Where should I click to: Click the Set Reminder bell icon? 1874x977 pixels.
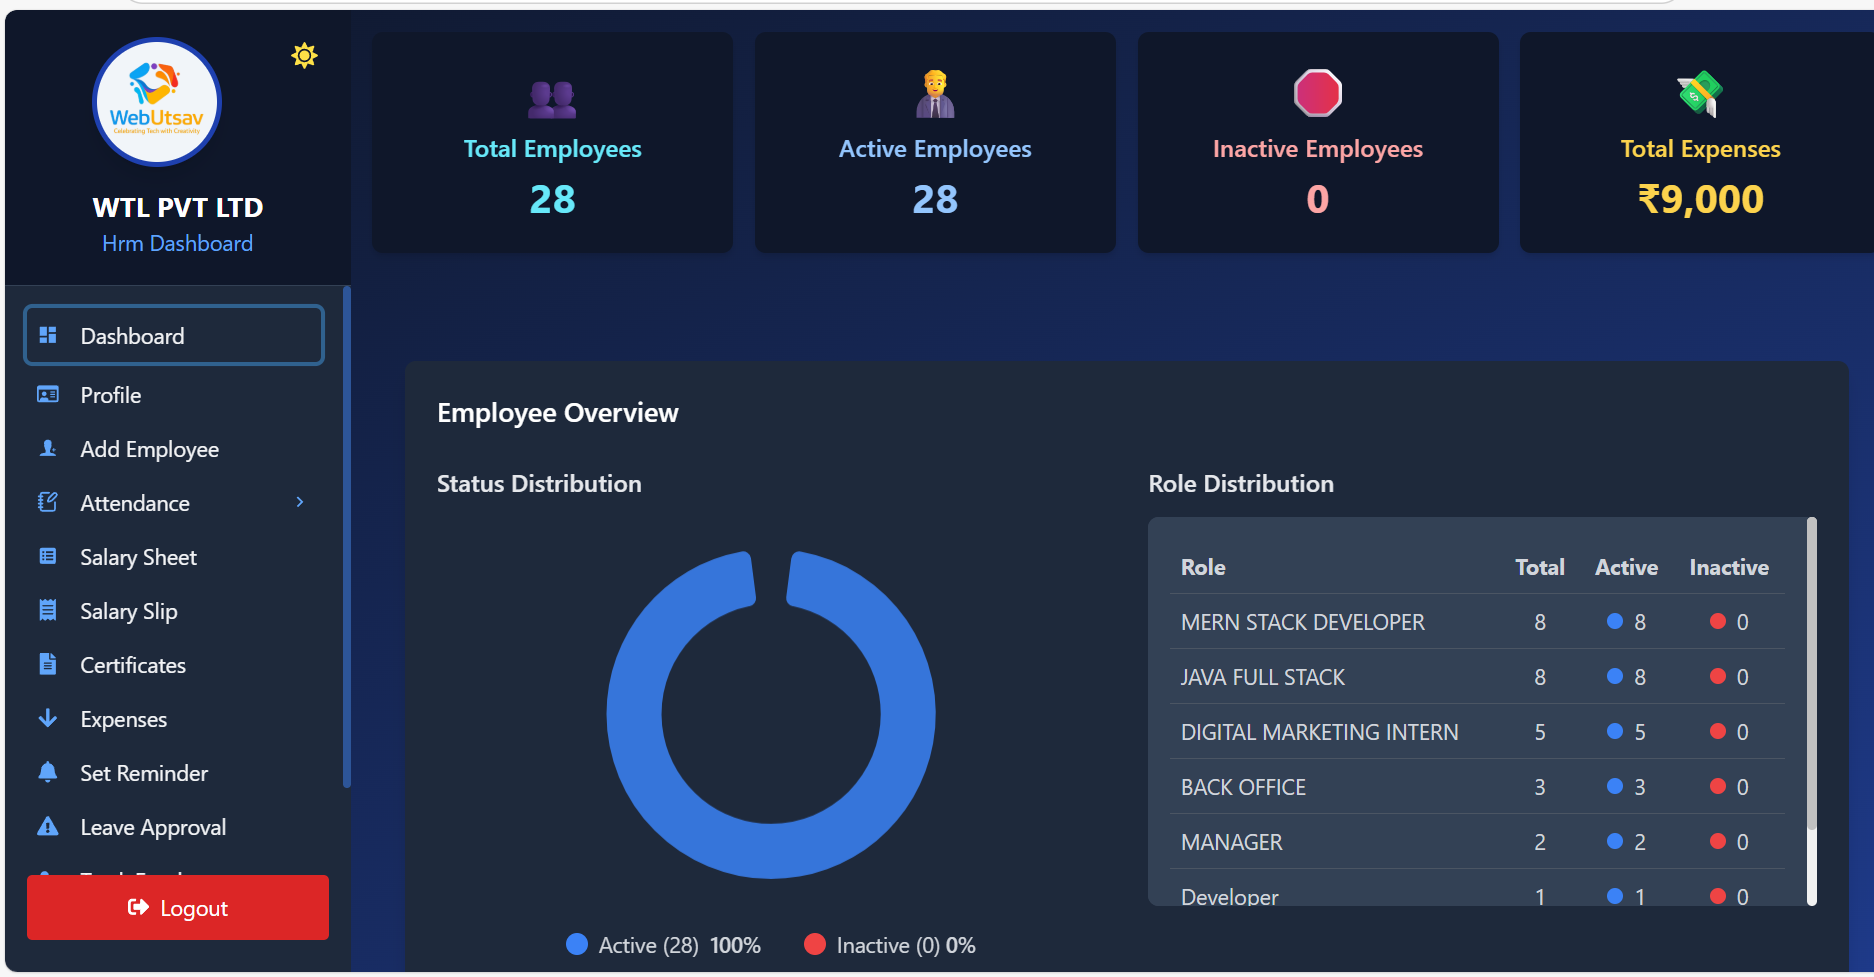[x=48, y=772]
